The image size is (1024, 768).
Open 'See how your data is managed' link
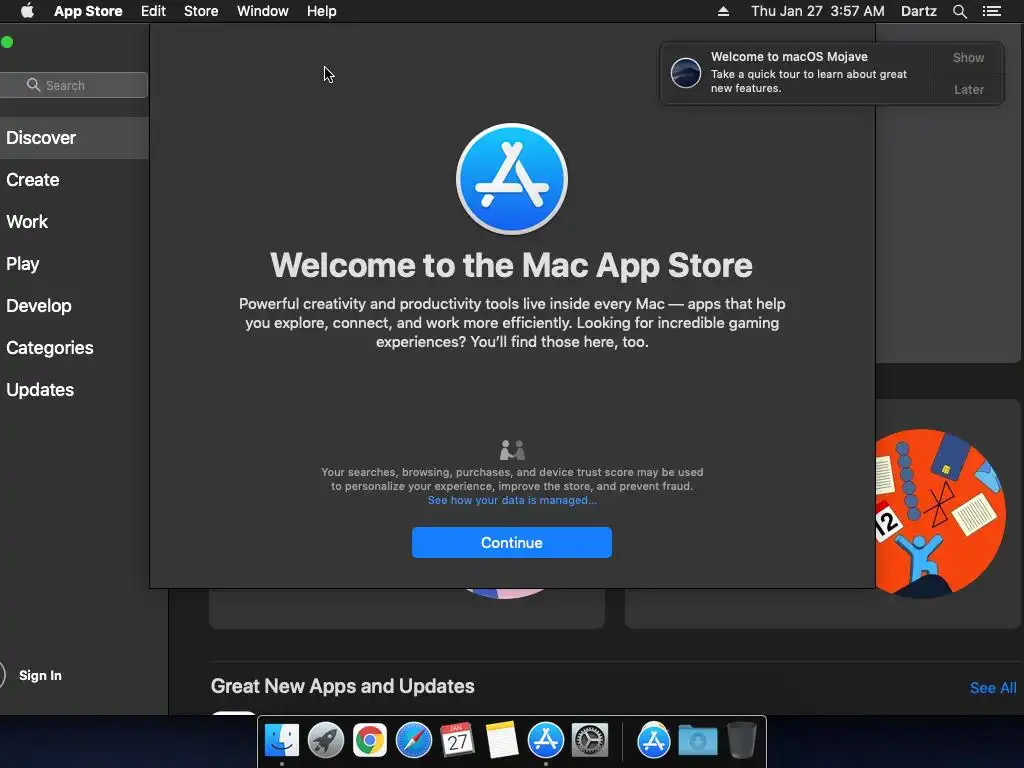coord(512,500)
